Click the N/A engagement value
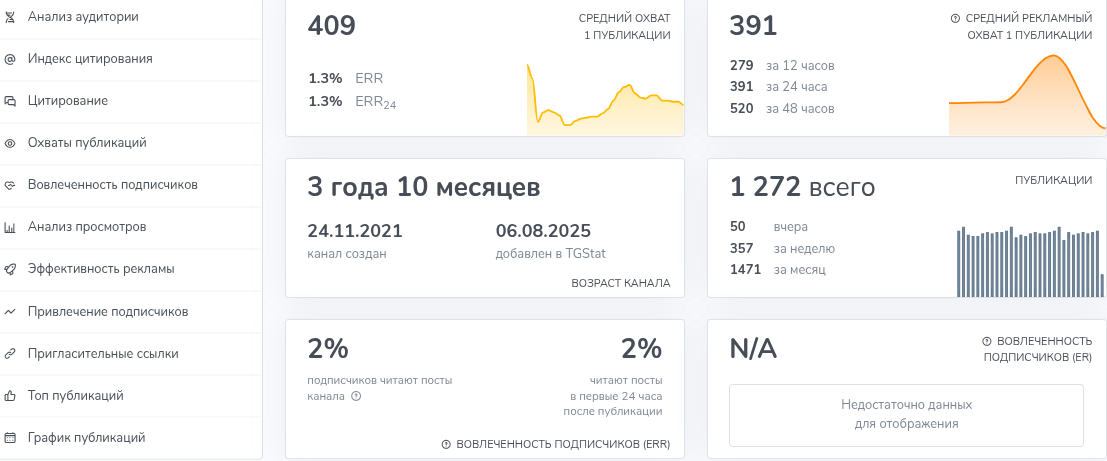 point(753,349)
